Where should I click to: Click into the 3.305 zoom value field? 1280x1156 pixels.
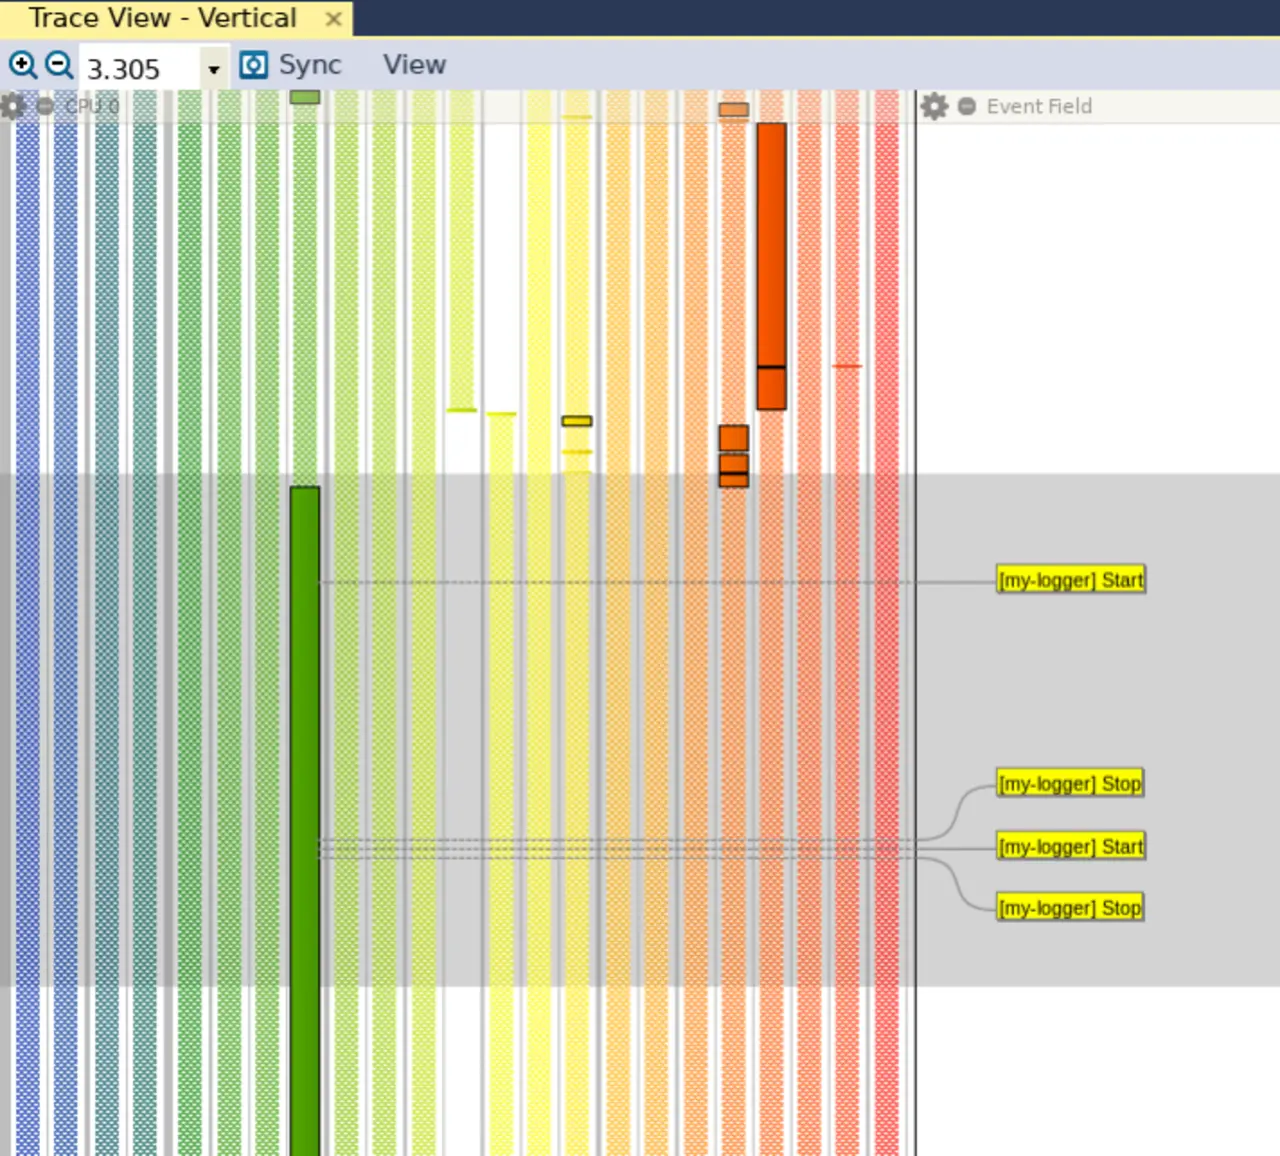click(x=140, y=69)
